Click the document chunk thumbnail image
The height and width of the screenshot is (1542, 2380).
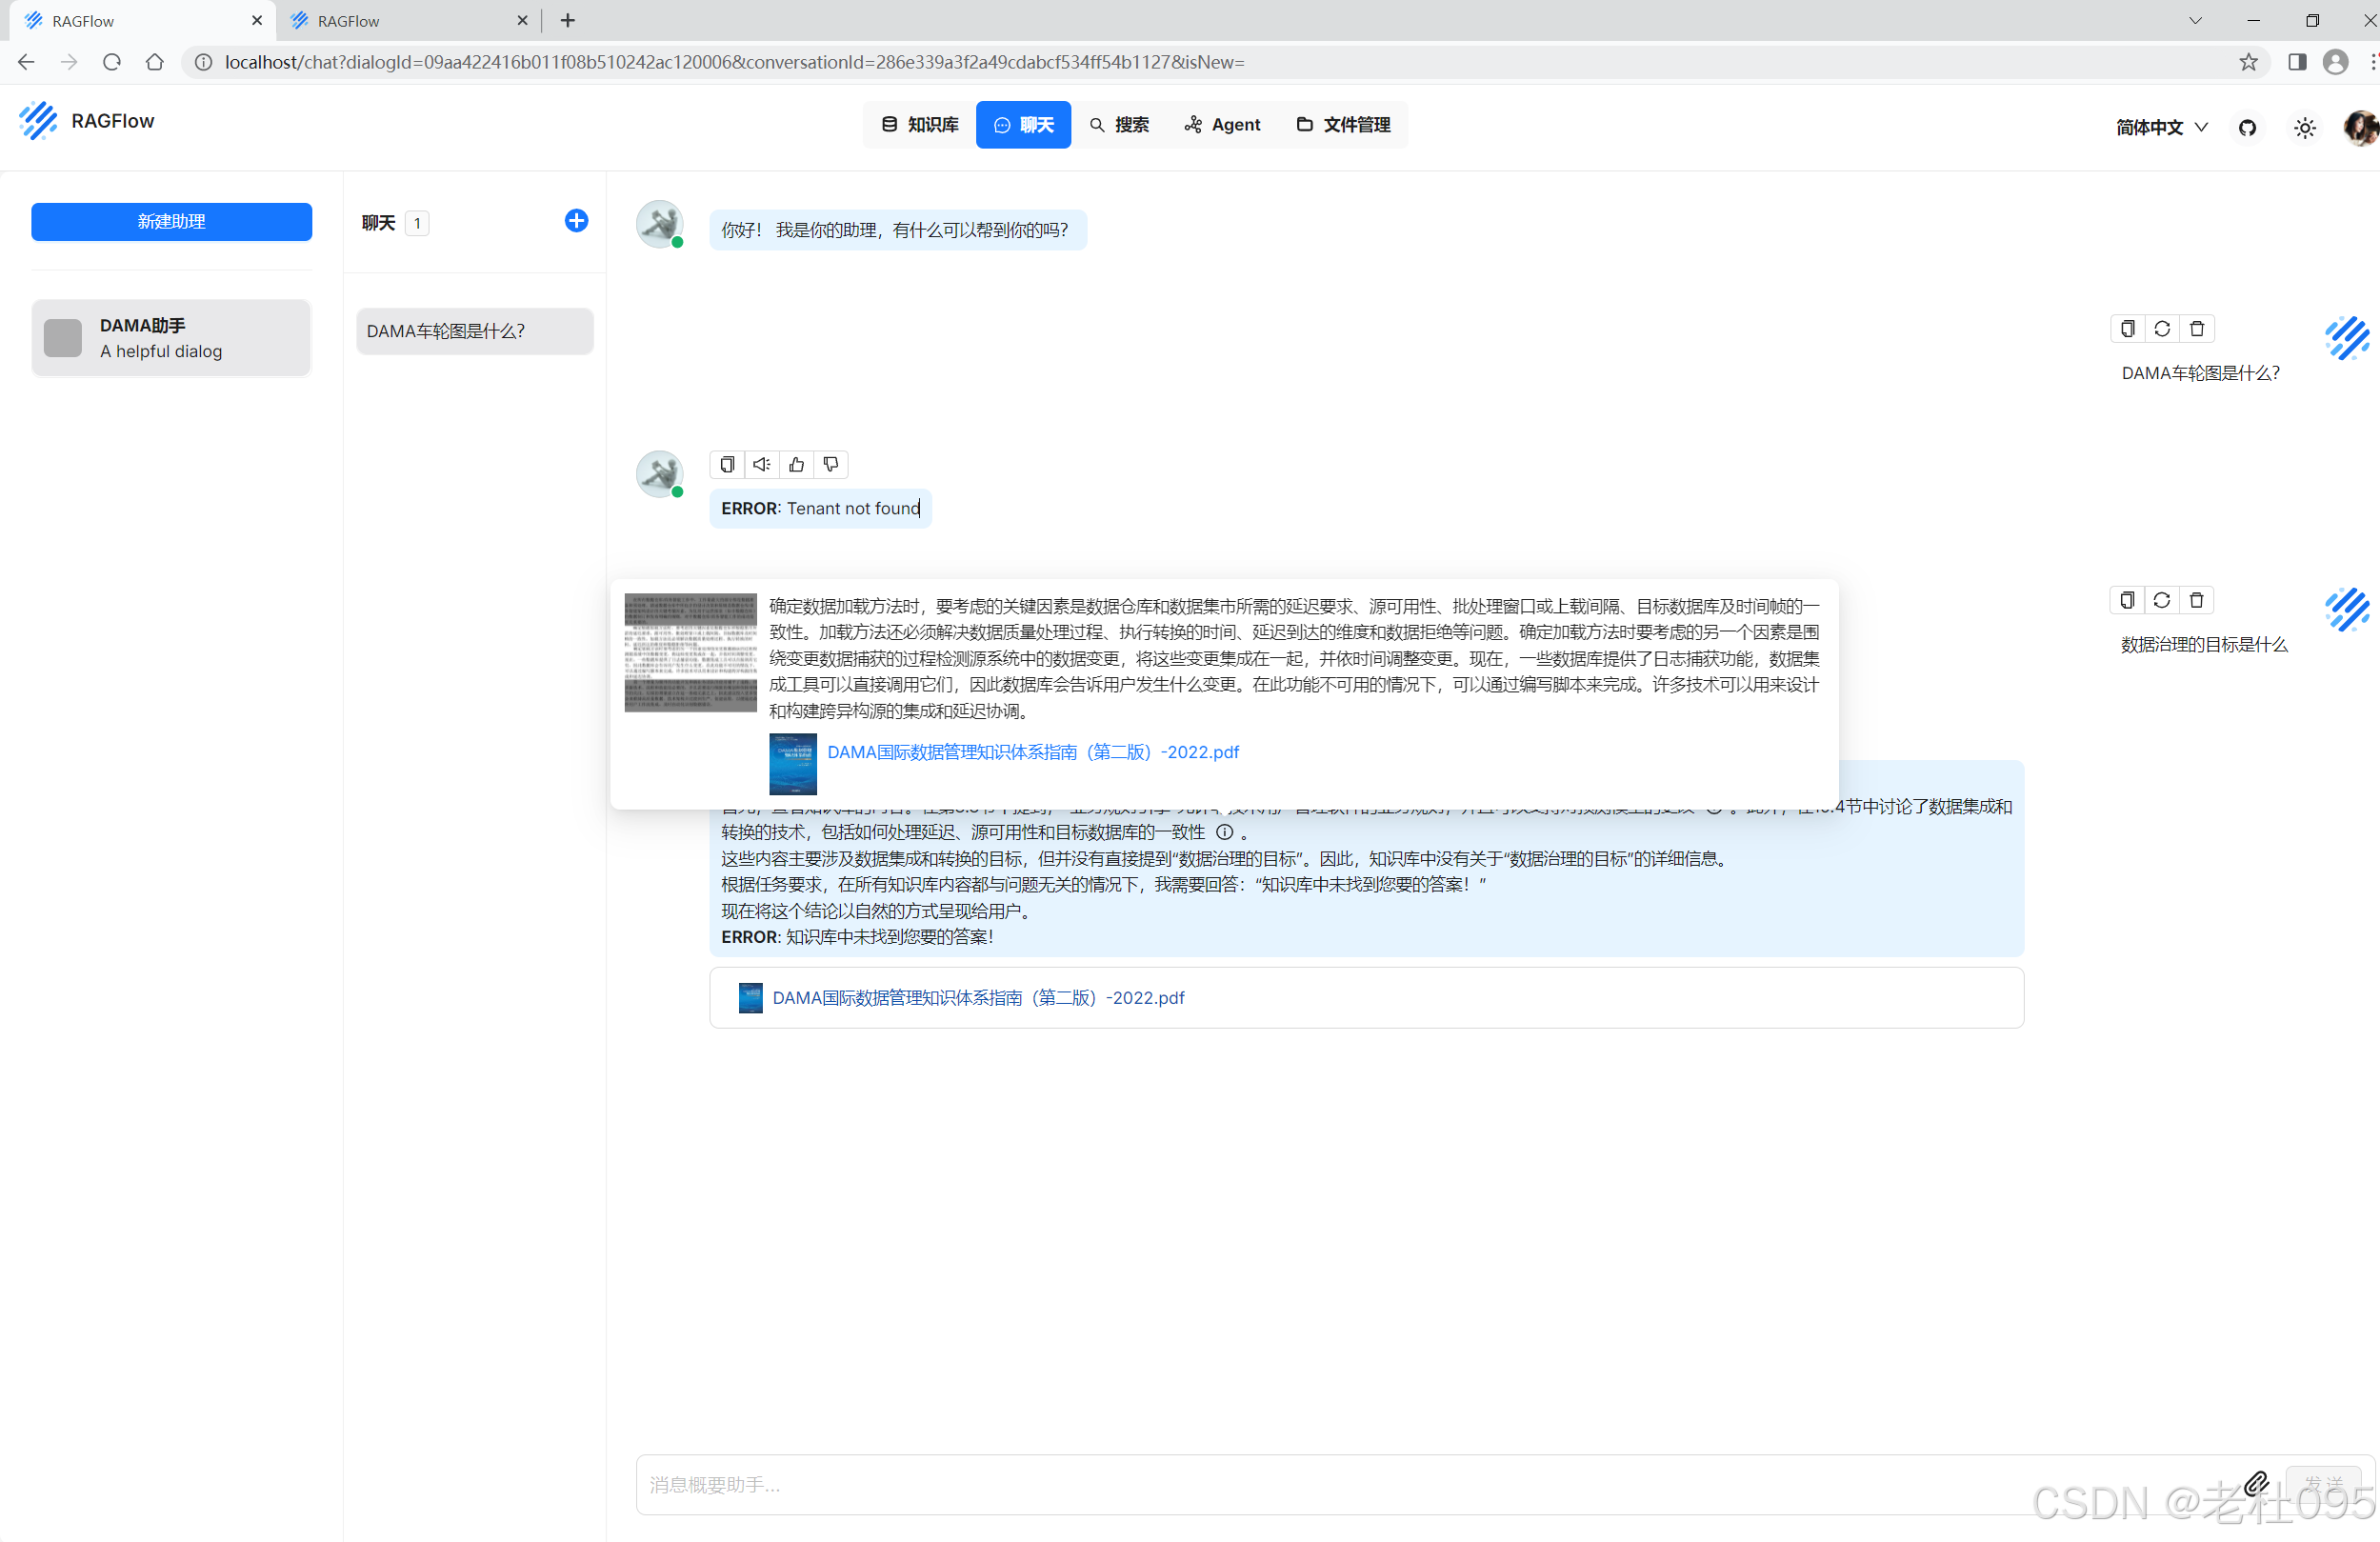(690, 652)
